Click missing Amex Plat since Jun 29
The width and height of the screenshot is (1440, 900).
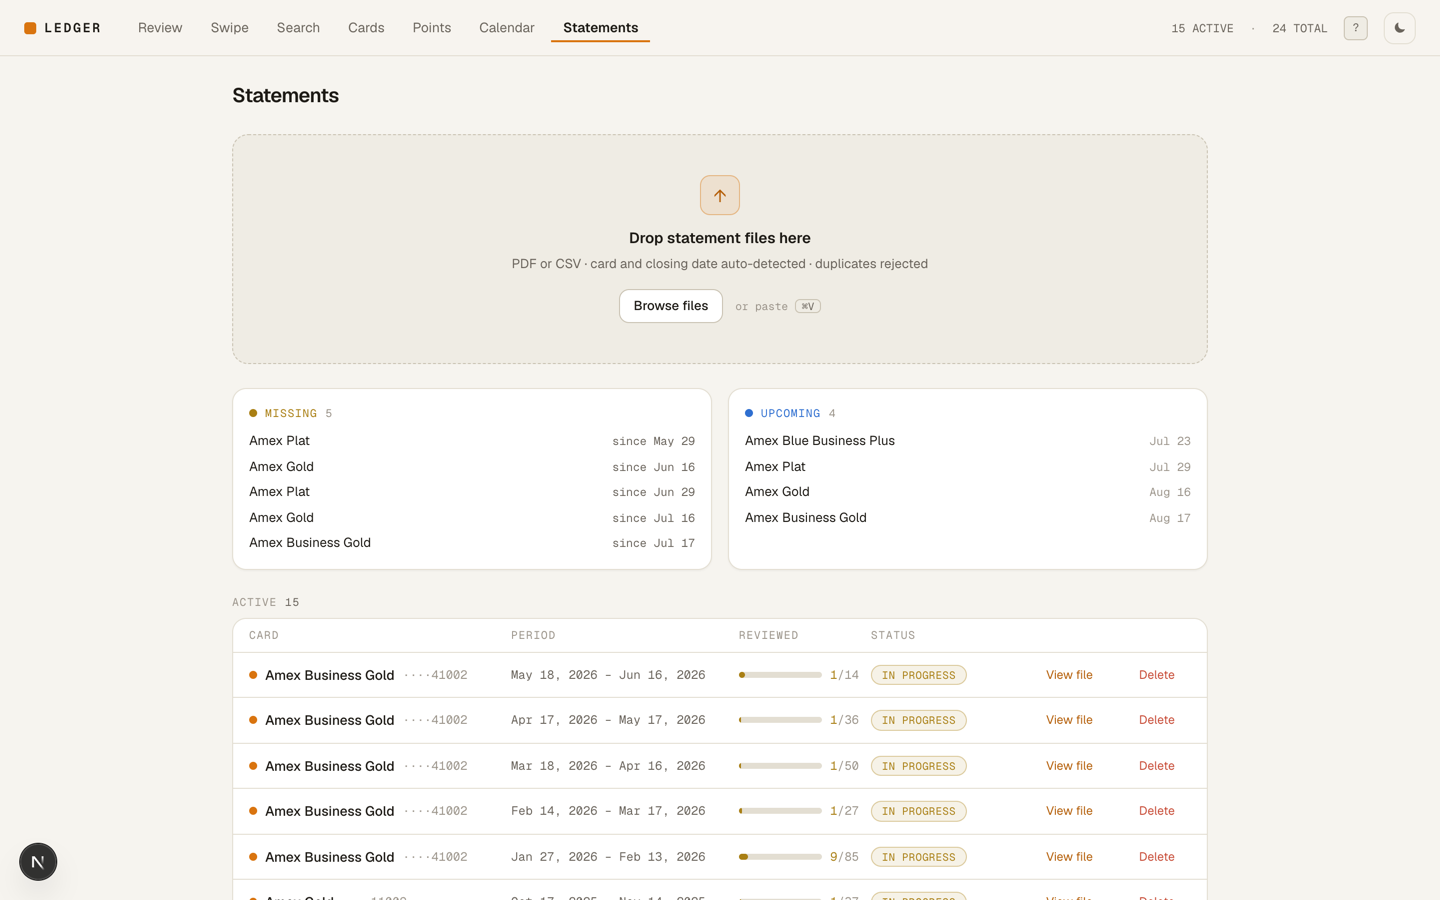tap(472, 492)
